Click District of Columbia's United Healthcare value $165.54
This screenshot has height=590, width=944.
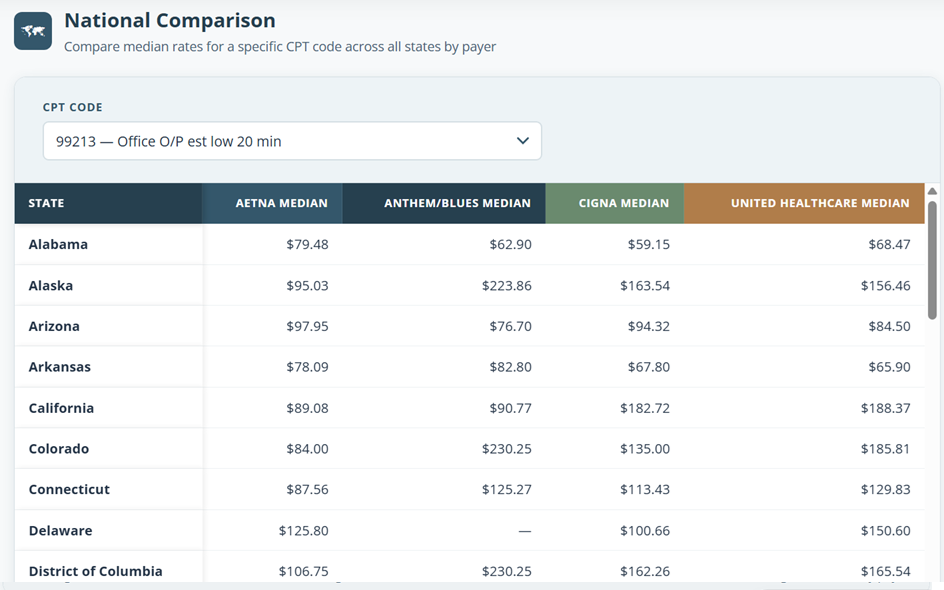[886, 571]
